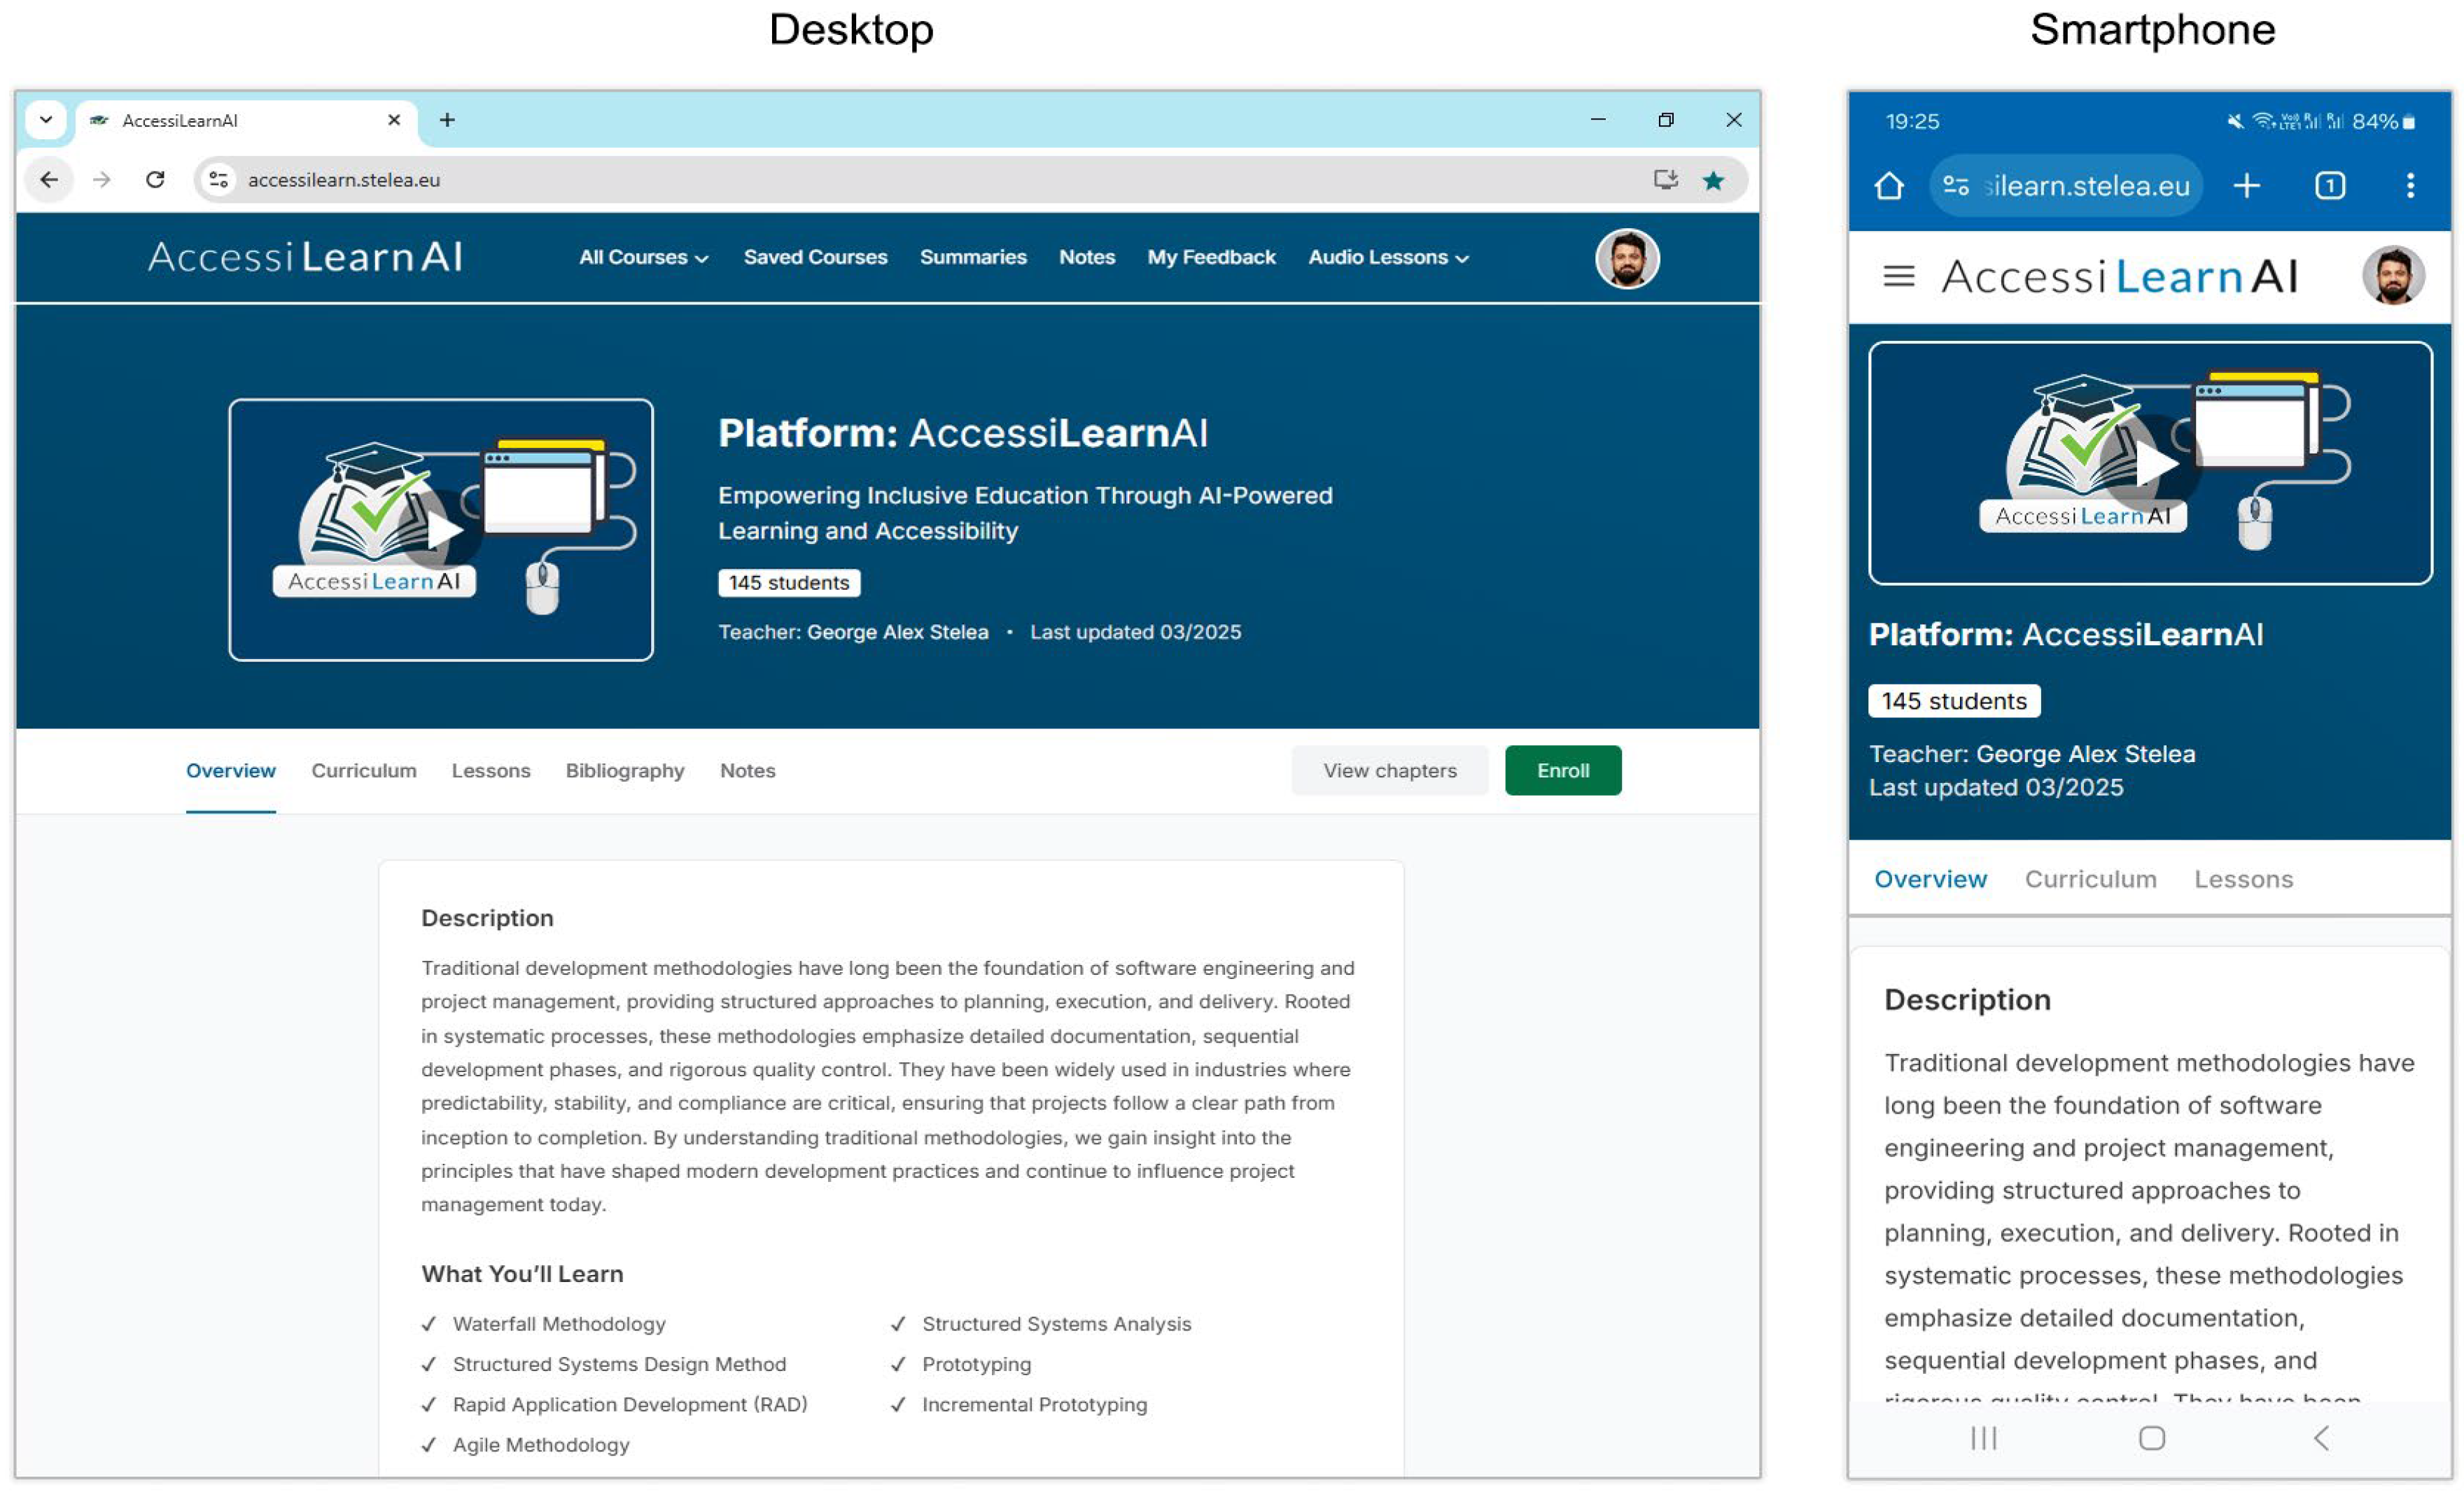Screen dimensions: 2464x1492
Task: Click the desktop browser reload icon
Action: [155, 180]
